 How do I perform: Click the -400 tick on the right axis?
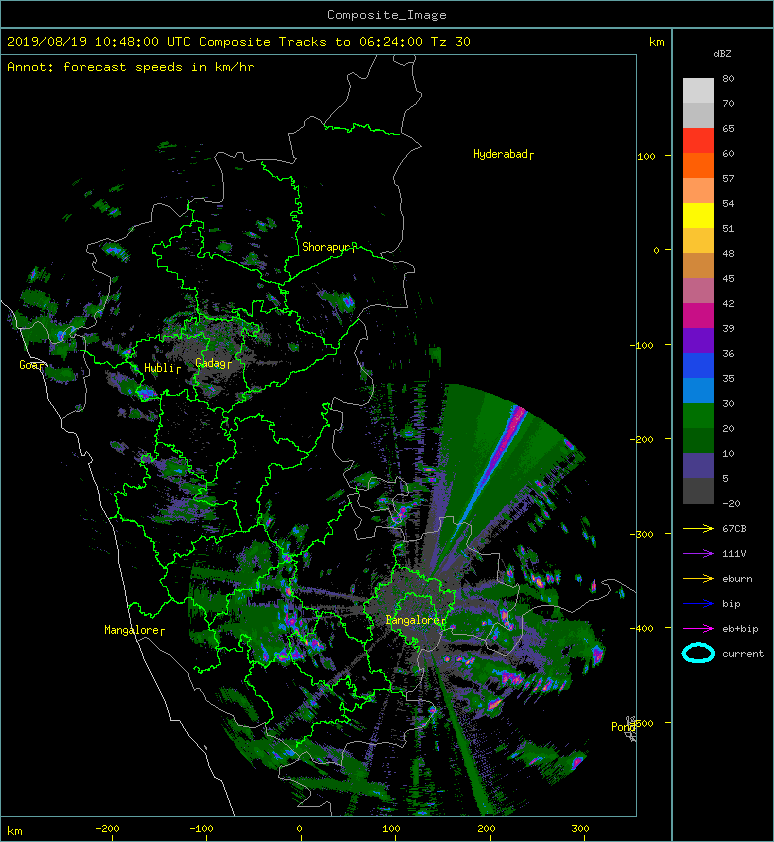[x=642, y=629]
